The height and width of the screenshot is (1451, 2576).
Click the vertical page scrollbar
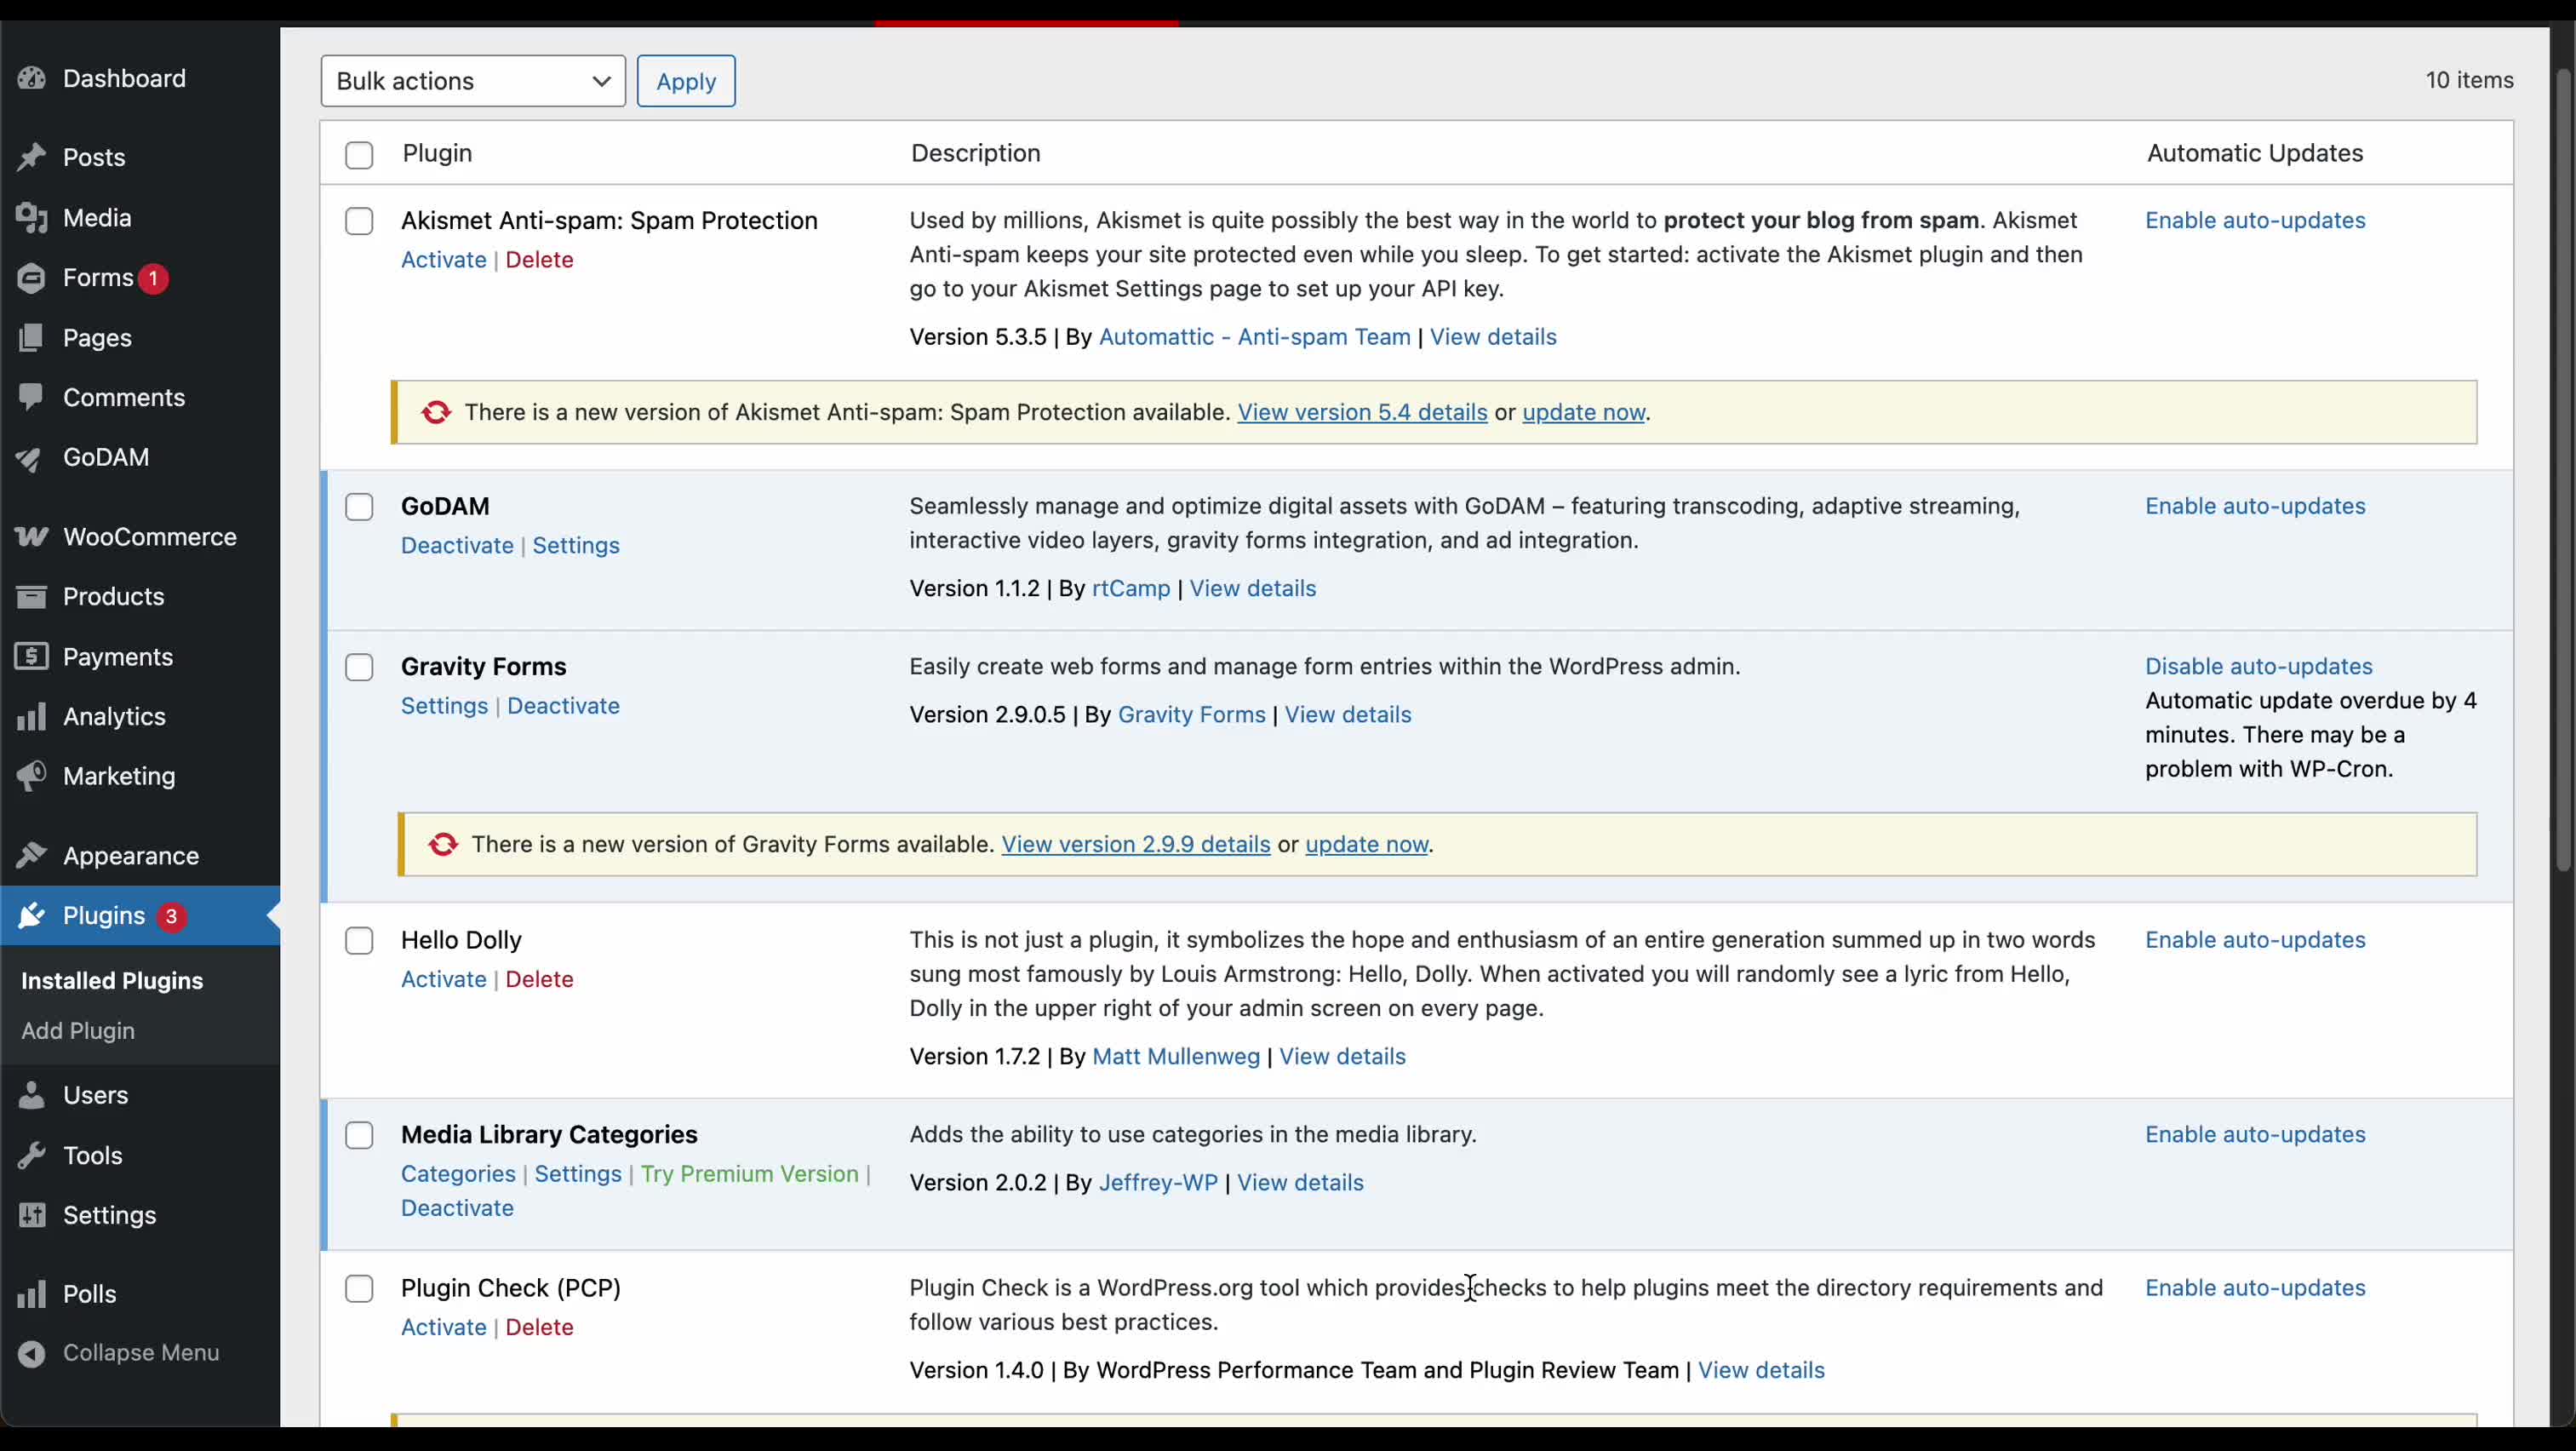[2564, 470]
